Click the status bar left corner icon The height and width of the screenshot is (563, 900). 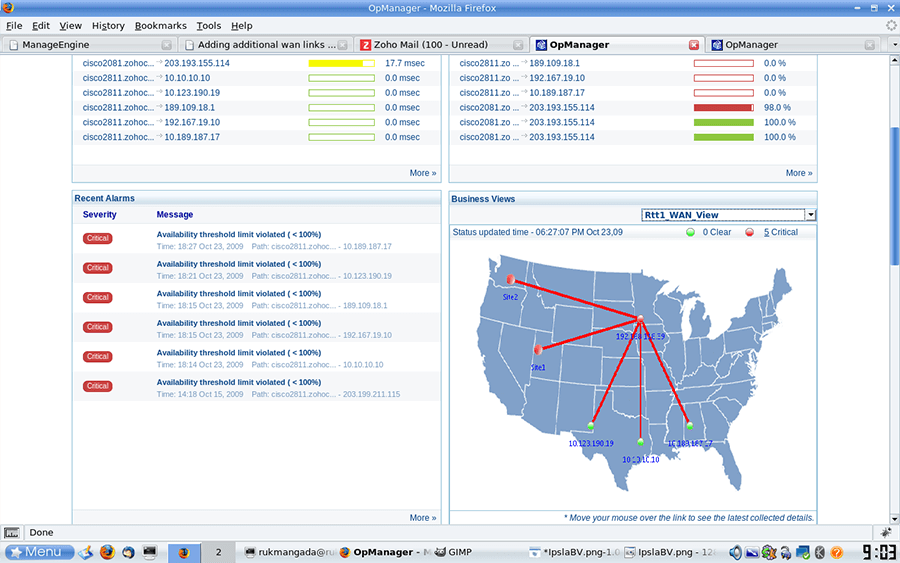coord(11,533)
